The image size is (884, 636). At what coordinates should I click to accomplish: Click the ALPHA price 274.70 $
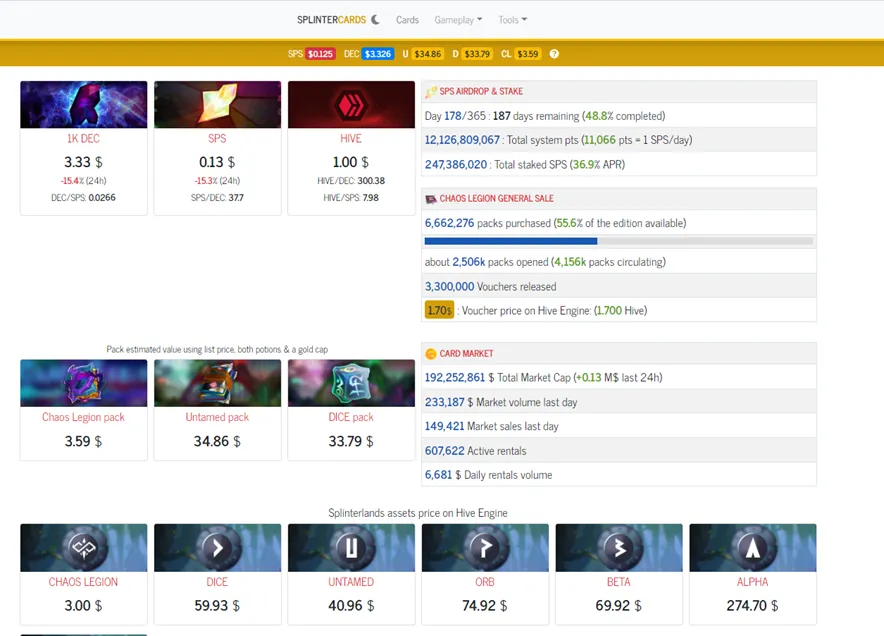point(753,606)
